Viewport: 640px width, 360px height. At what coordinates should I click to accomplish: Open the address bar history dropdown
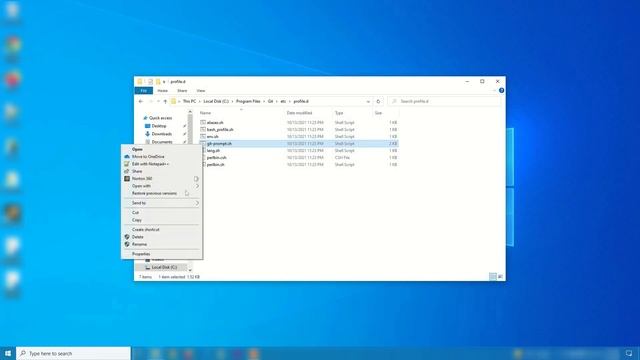(368, 101)
